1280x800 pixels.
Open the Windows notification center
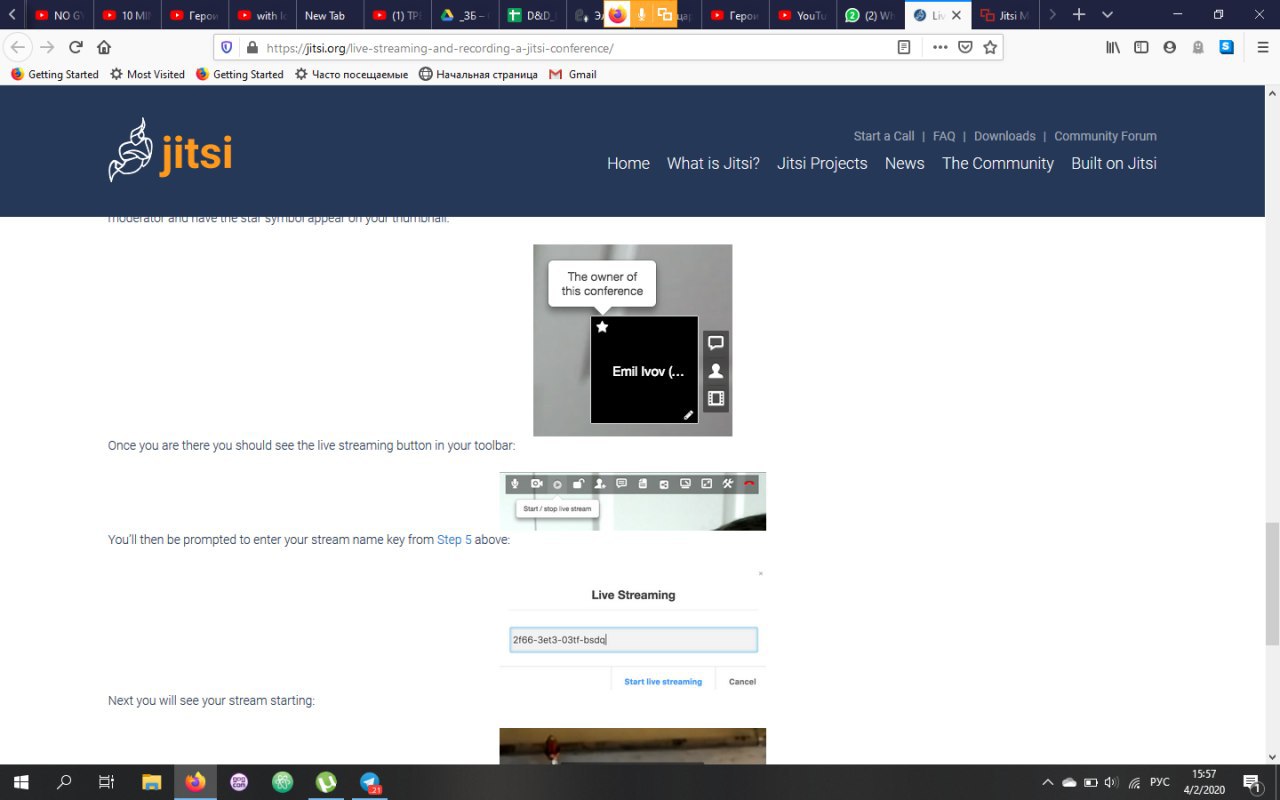click(1252, 782)
